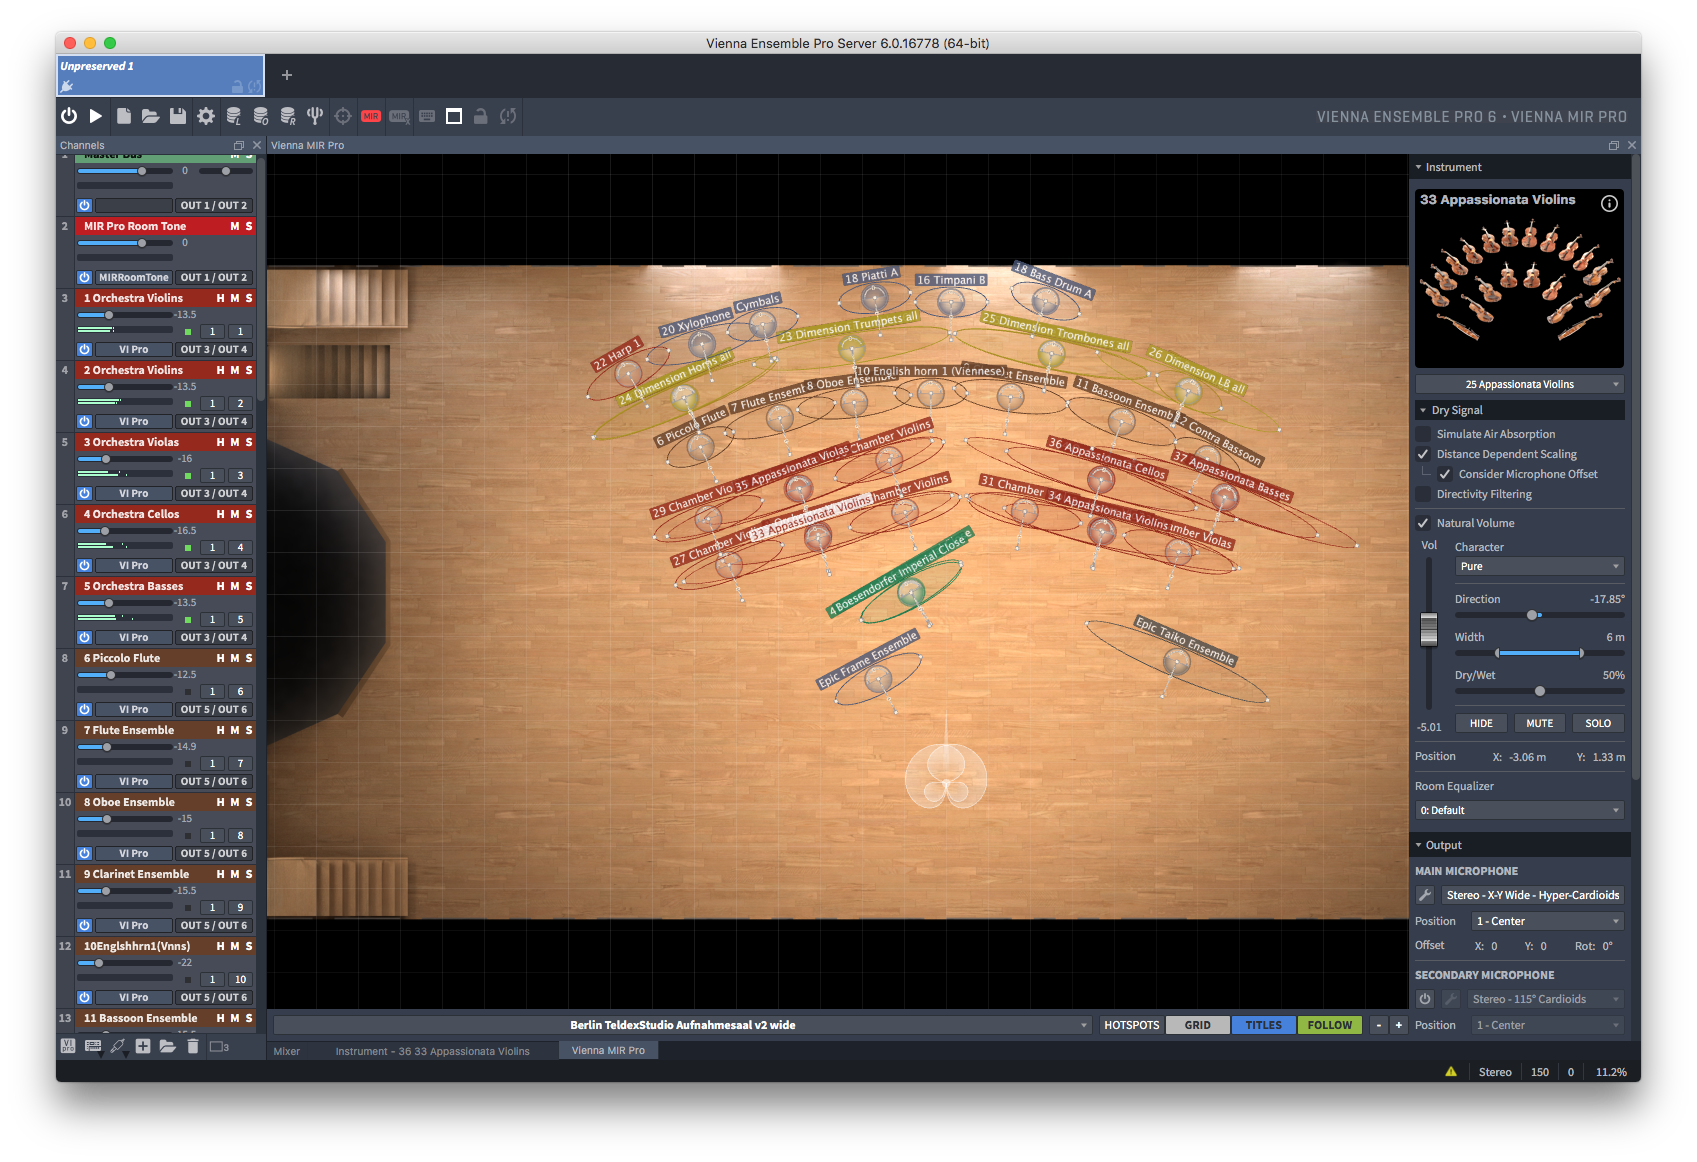
Task: Enable Simulate Air Absorption checkbox
Action: [1423, 434]
